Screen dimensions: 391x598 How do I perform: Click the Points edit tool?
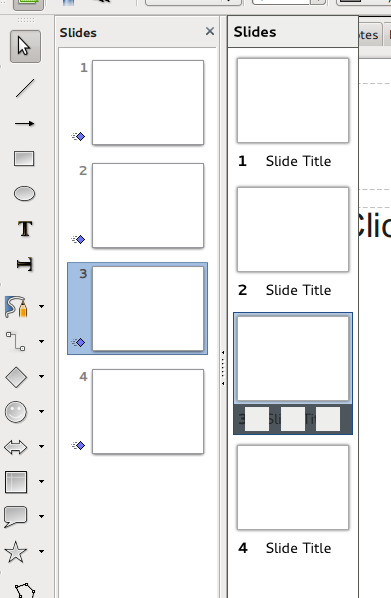point(24,590)
